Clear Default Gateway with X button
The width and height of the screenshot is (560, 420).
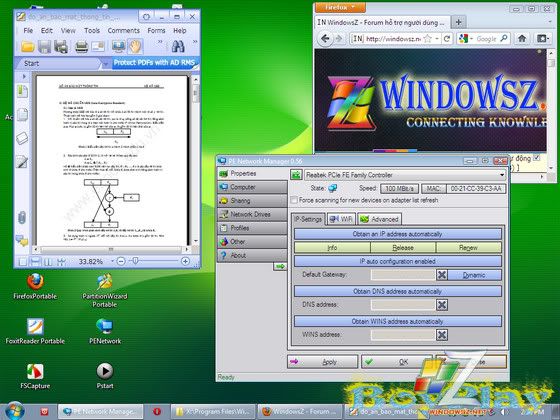click(442, 275)
